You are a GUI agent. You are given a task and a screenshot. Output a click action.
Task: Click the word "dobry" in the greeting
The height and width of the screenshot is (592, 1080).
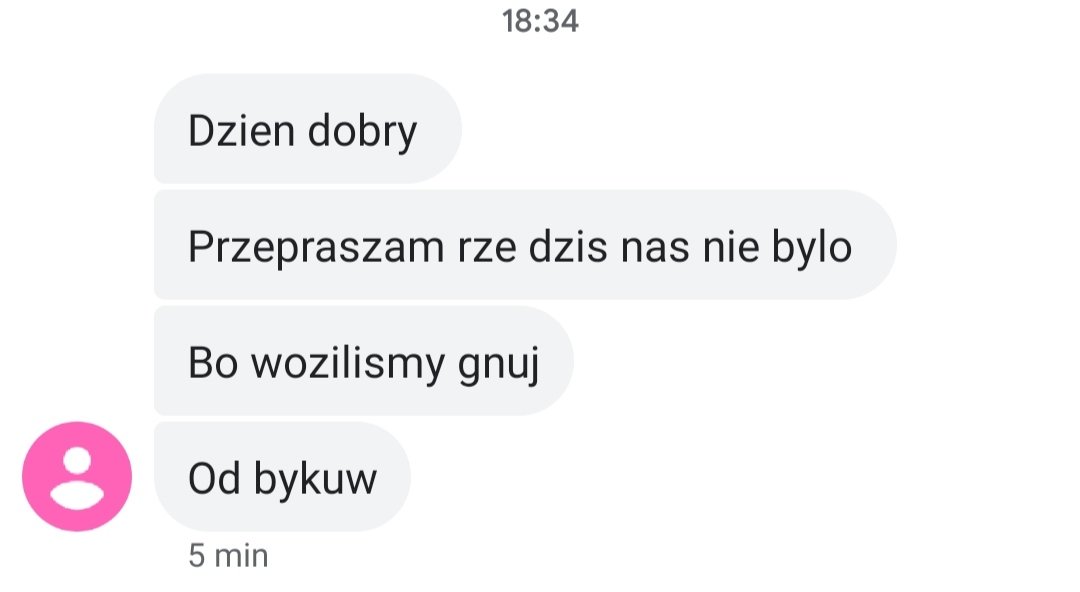coord(362,132)
